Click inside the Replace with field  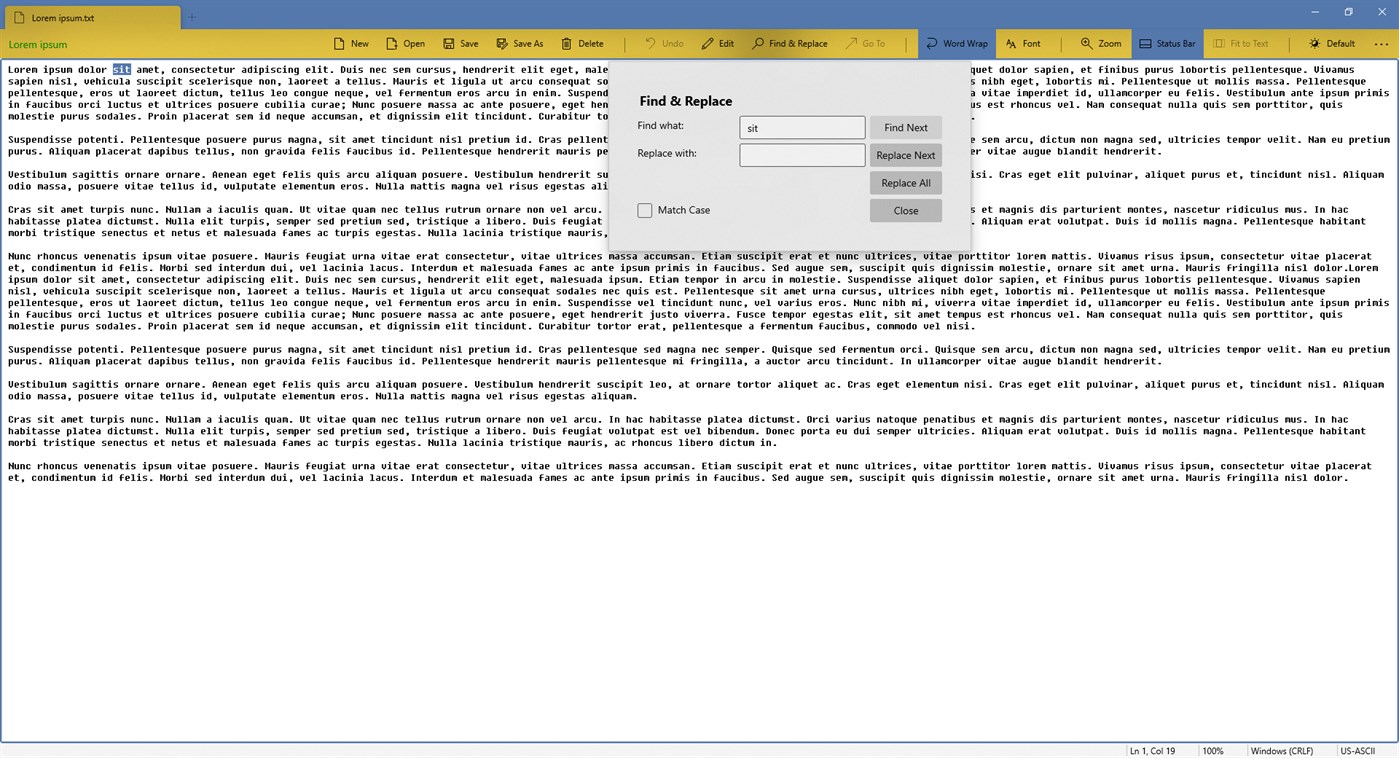801,154
